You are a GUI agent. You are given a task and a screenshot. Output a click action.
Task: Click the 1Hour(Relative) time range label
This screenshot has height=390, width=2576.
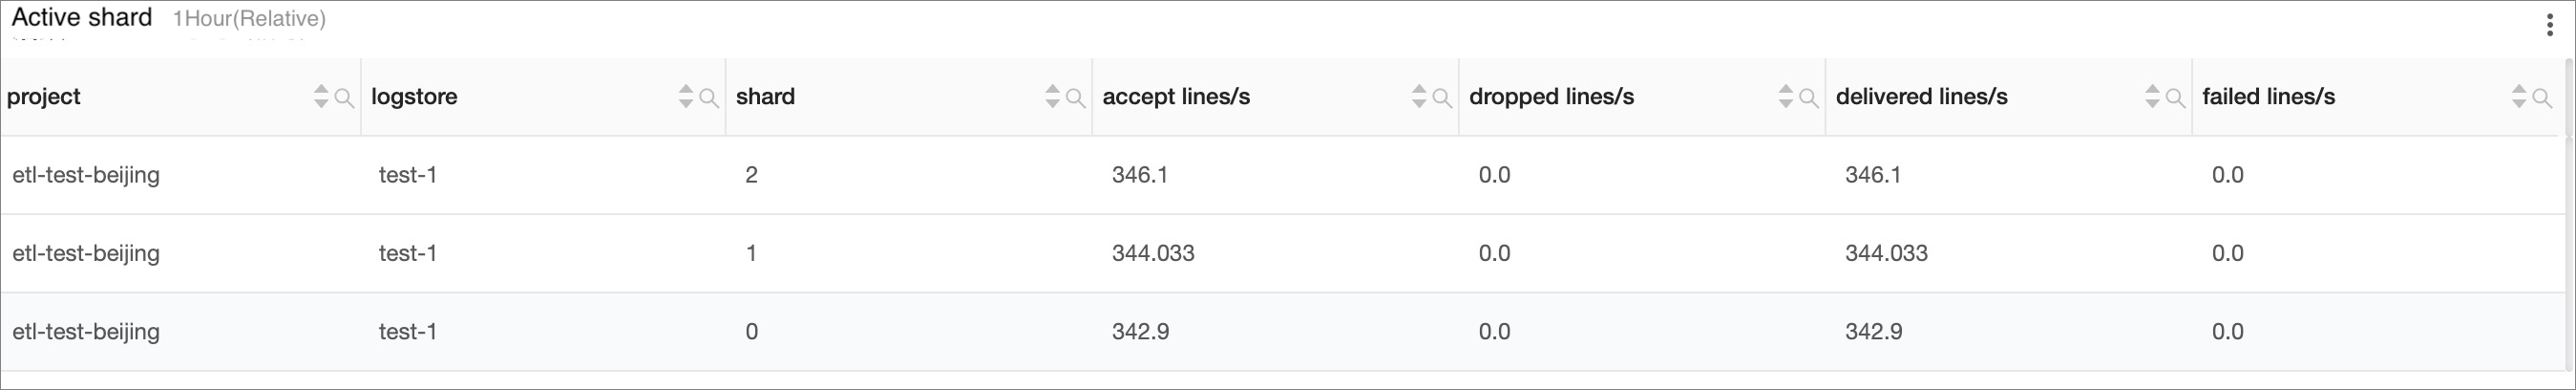[x=249, y=19]
